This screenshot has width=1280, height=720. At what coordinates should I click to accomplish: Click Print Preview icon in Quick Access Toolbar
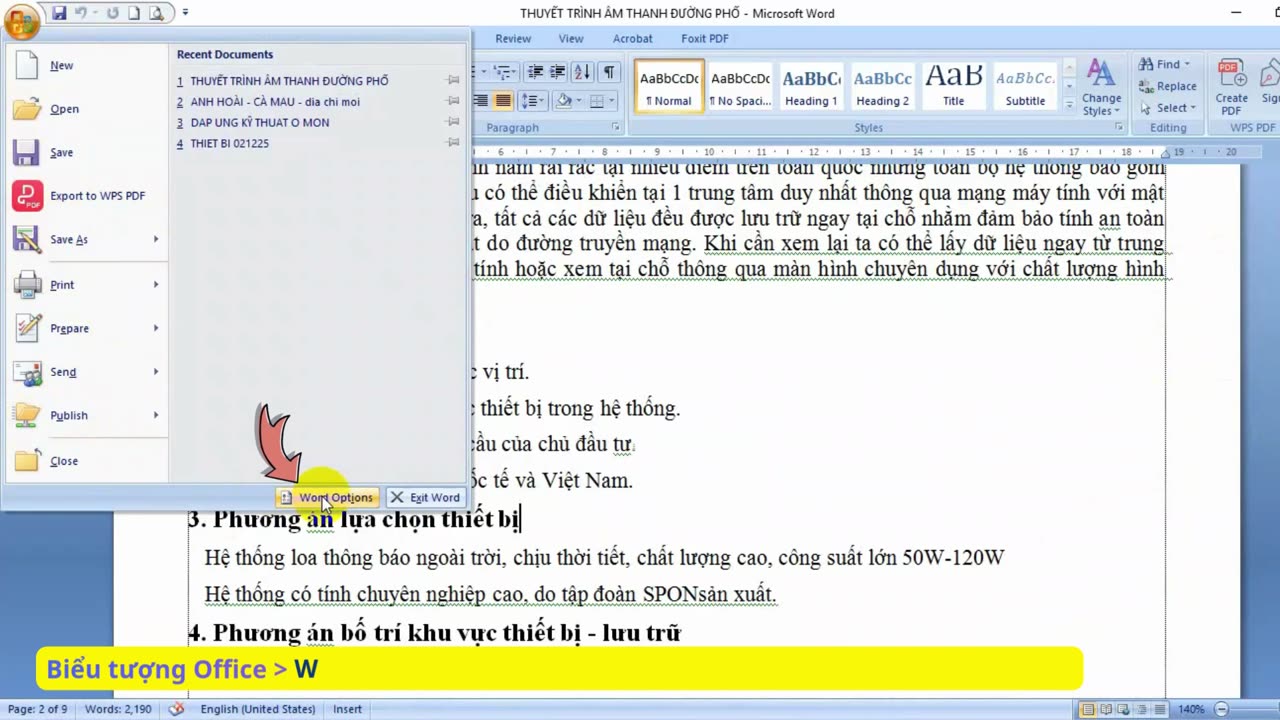[156, 13]
